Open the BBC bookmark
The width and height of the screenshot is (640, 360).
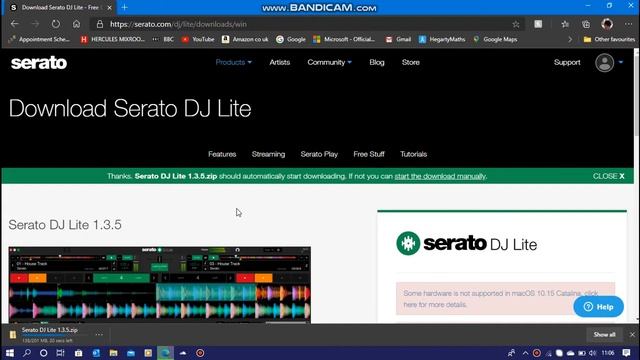click(163, 39)
